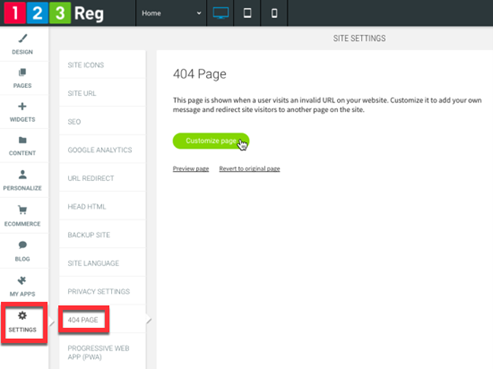This screenshot has width=493, height=369.
Task: Switch to desktop preview icon
Action: [220, 13]
